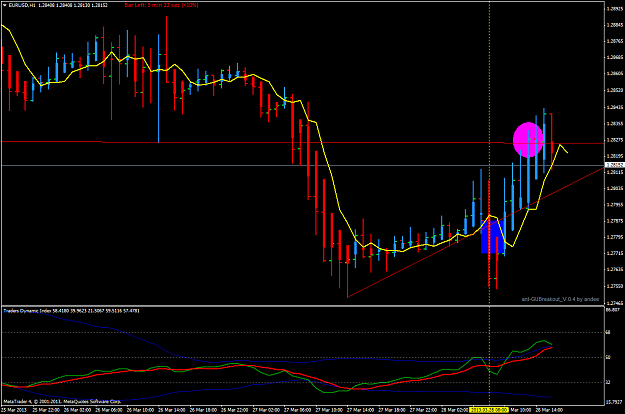Click the 1.28275 price axis label
This screenshot has width=625, height=414.
[x=615, y=140]
